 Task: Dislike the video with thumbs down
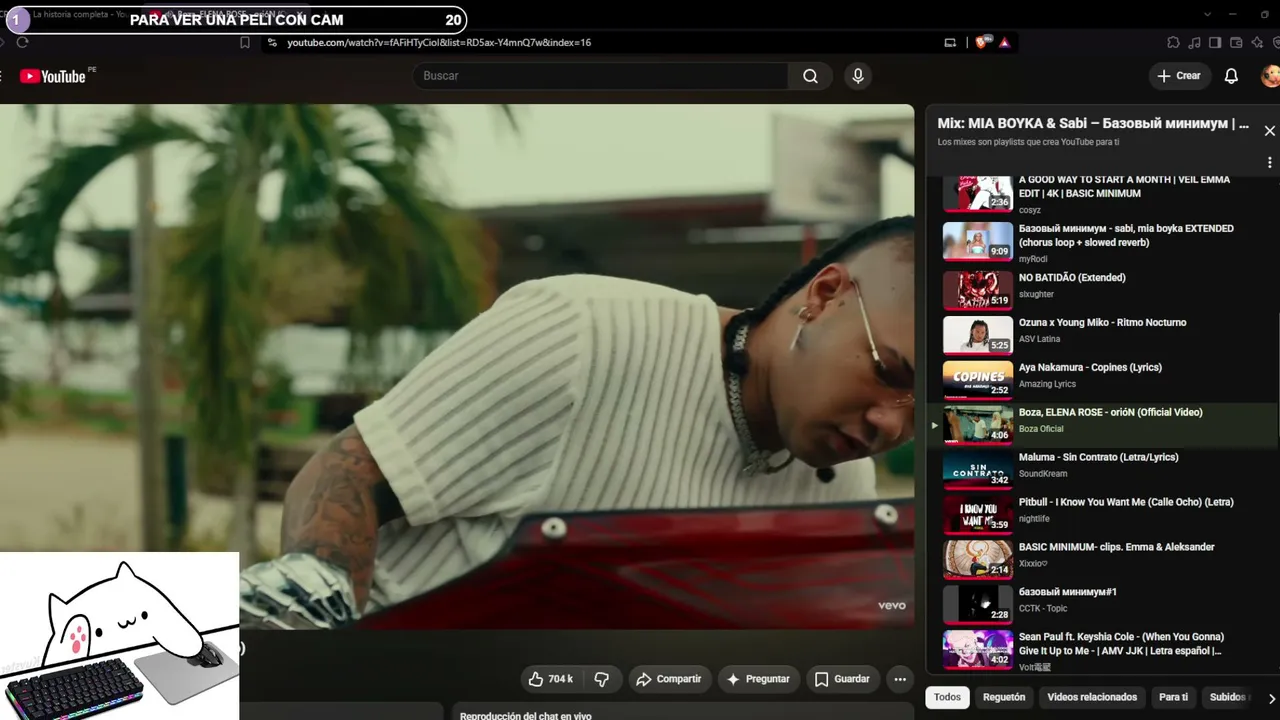pyautogui.click(x=601, y=679)
